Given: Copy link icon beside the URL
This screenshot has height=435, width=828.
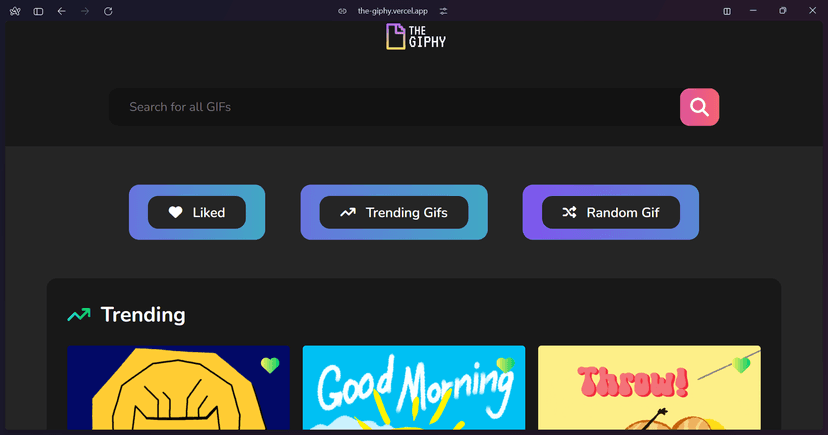Looking at the screenshot, I should click(342, 11).
